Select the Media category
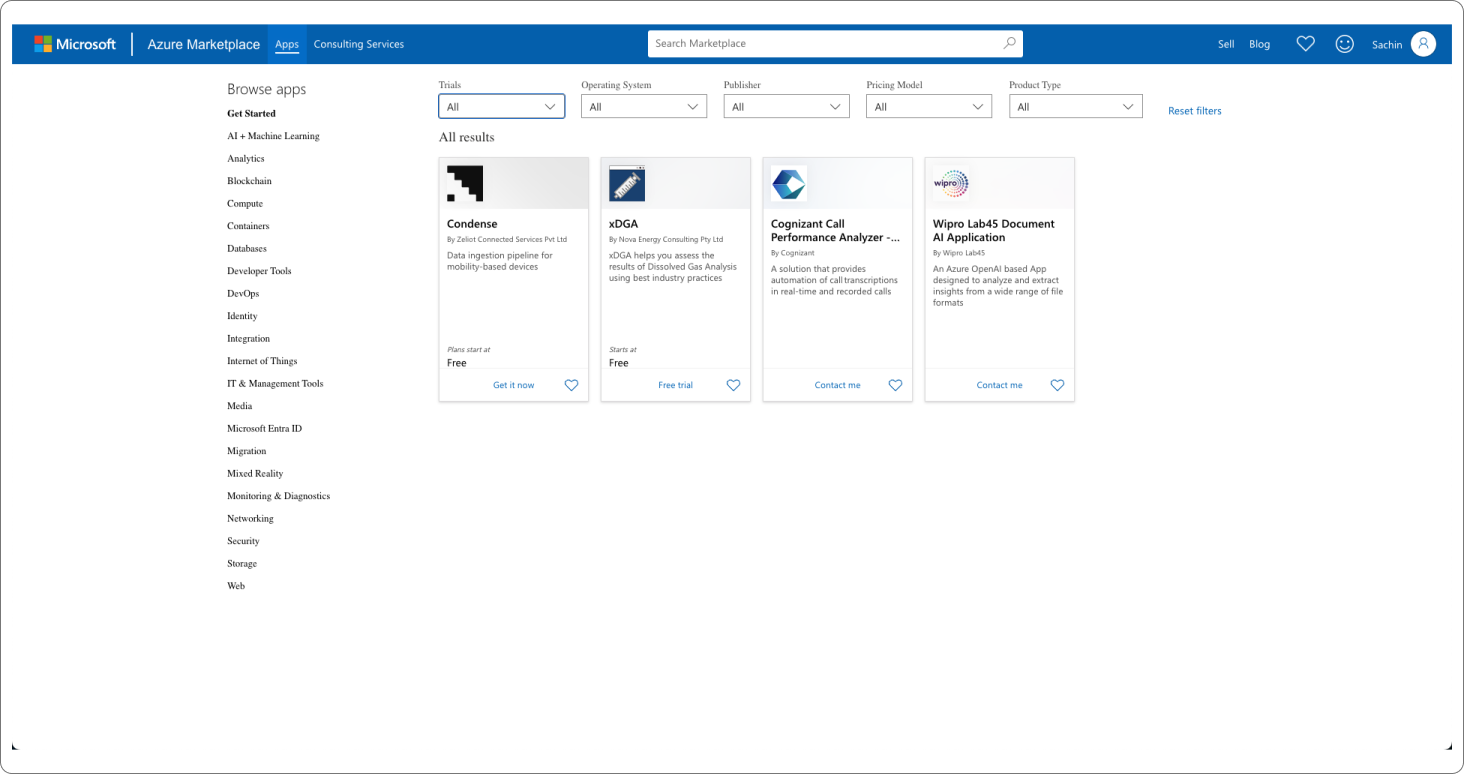 (240, 406)
